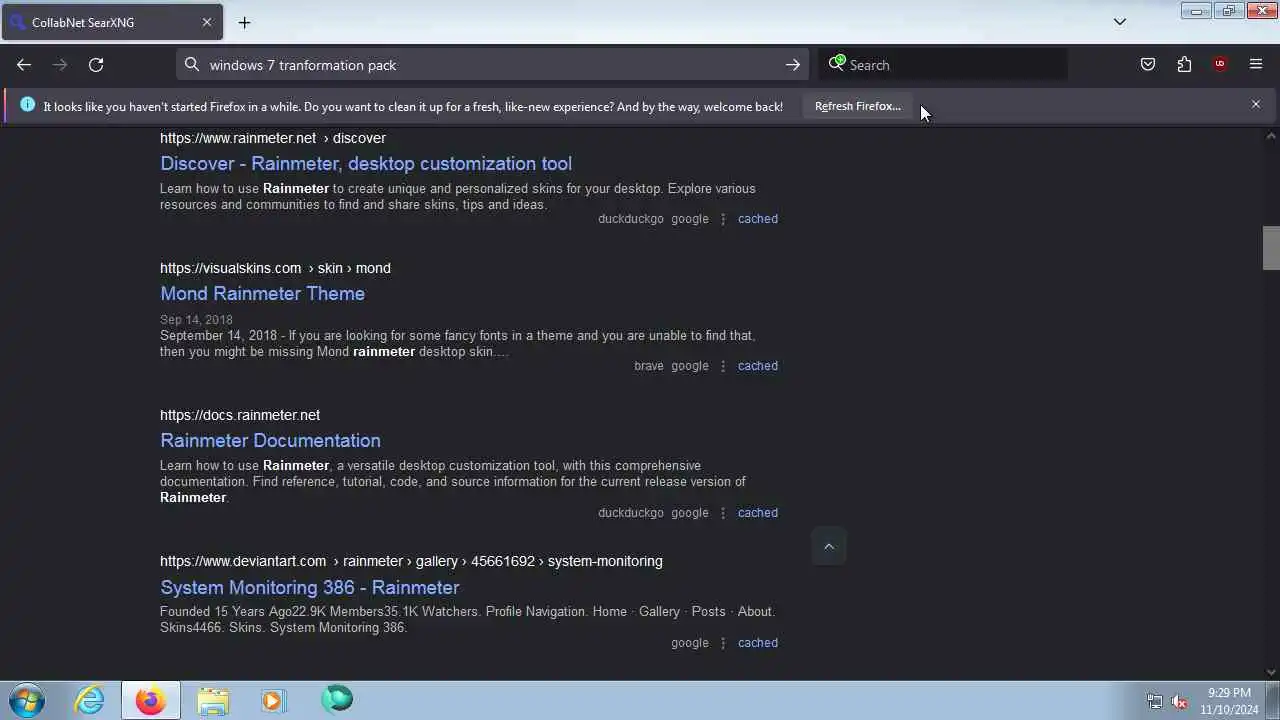This screenshot has height=720, width=1280.
Task: Open more options dots for Mond result
Action: (x=723, y=366)
